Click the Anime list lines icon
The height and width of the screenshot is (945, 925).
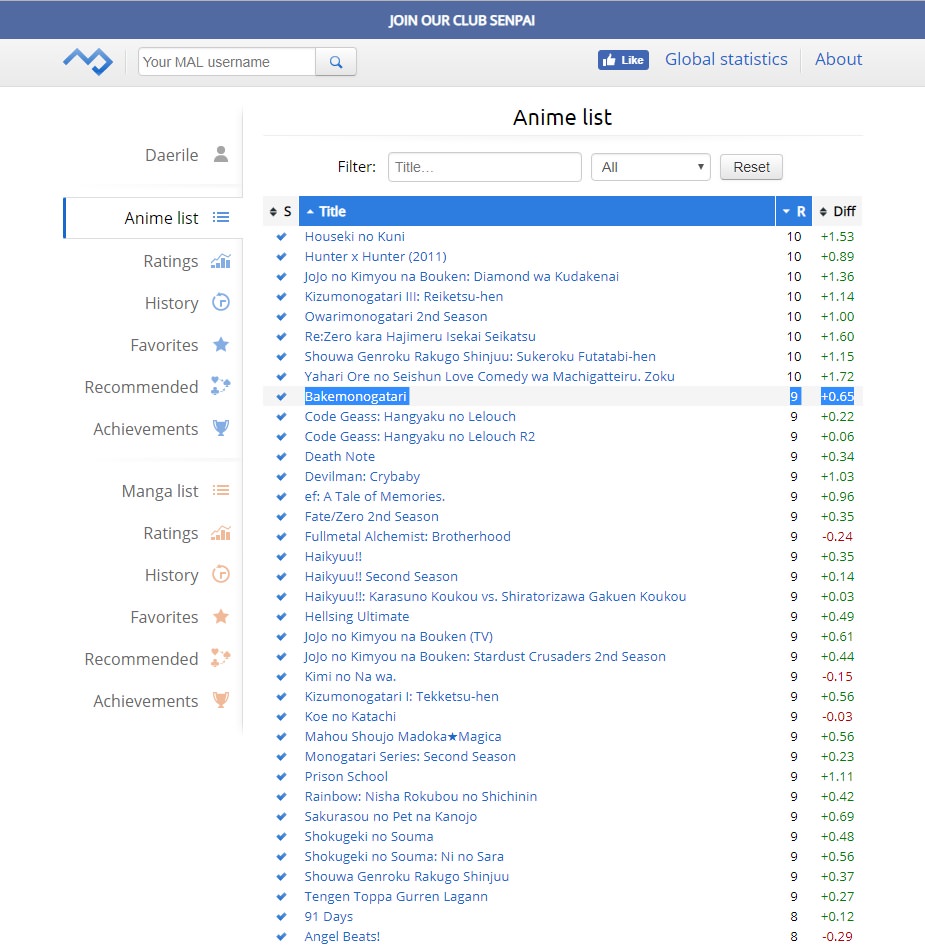point(221,218)
